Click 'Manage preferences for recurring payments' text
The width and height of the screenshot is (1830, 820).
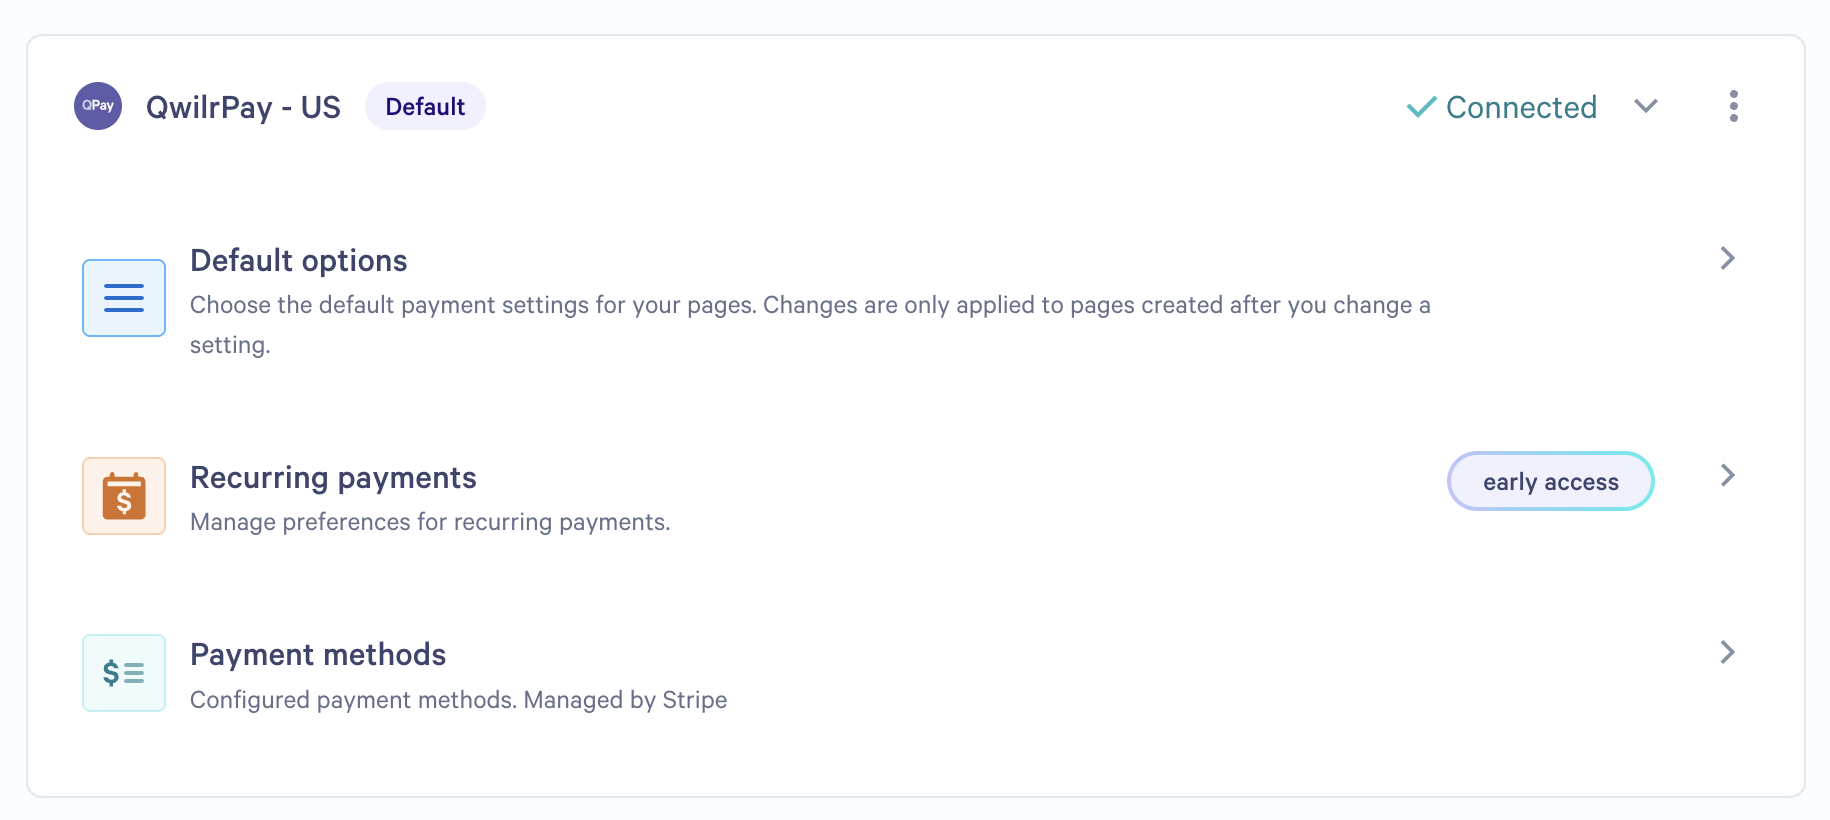(x=430, y=522)
